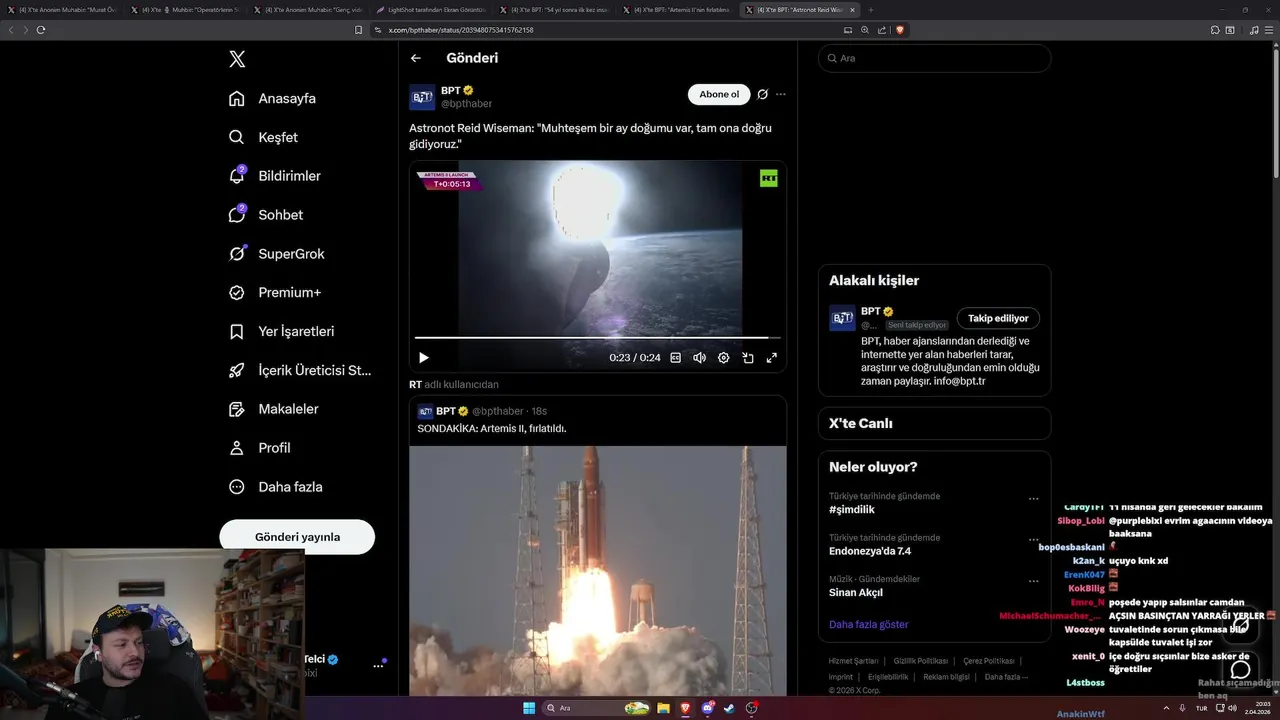Open Premium+ from sidebar
This screenshot has height=720, width=1280.
point(275,293)
